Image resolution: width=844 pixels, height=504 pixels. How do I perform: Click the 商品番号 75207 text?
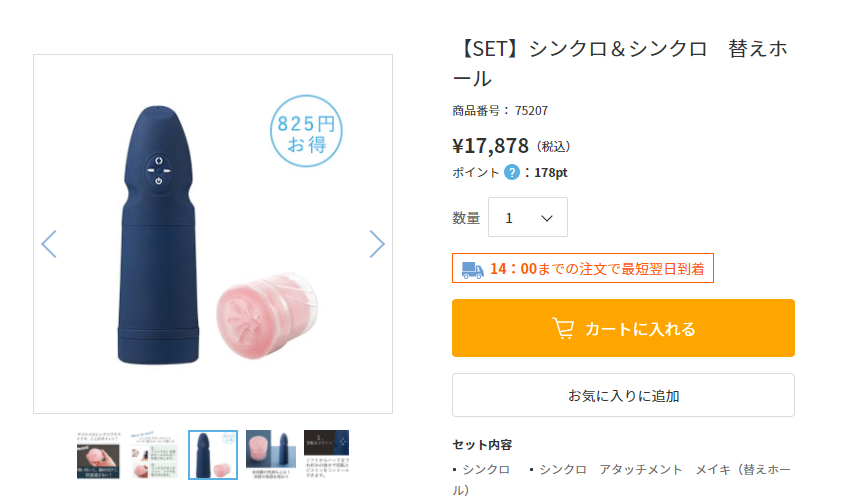coord(500,111)
